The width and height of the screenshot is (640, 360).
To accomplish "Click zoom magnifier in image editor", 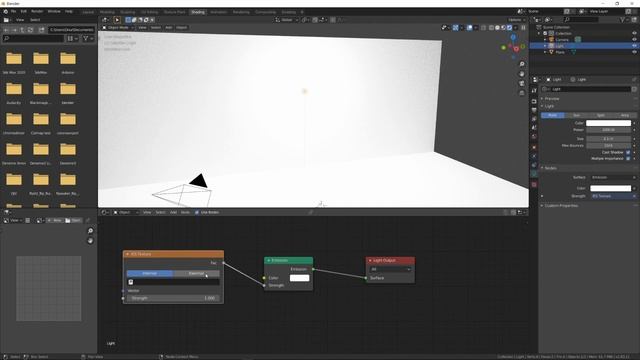I will 90,231.
